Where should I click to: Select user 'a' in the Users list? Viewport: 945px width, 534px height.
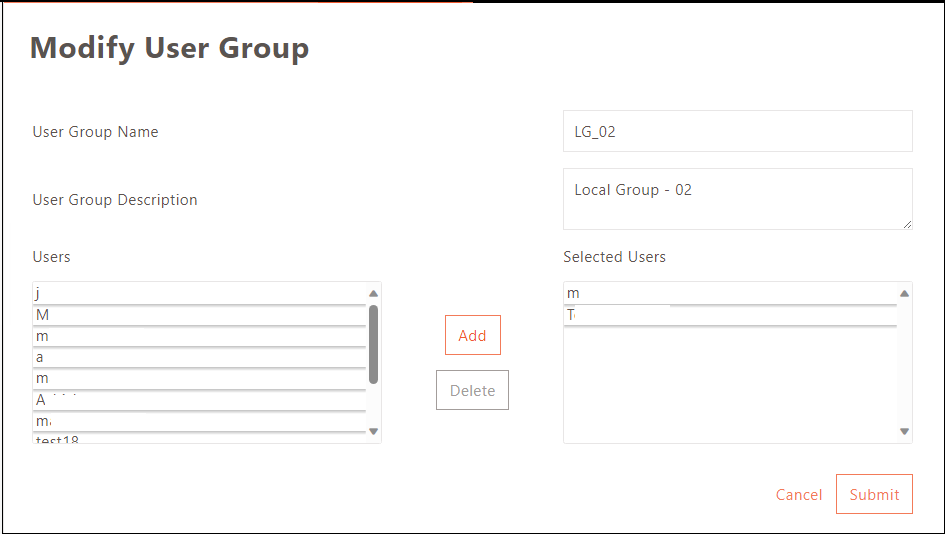200,357
